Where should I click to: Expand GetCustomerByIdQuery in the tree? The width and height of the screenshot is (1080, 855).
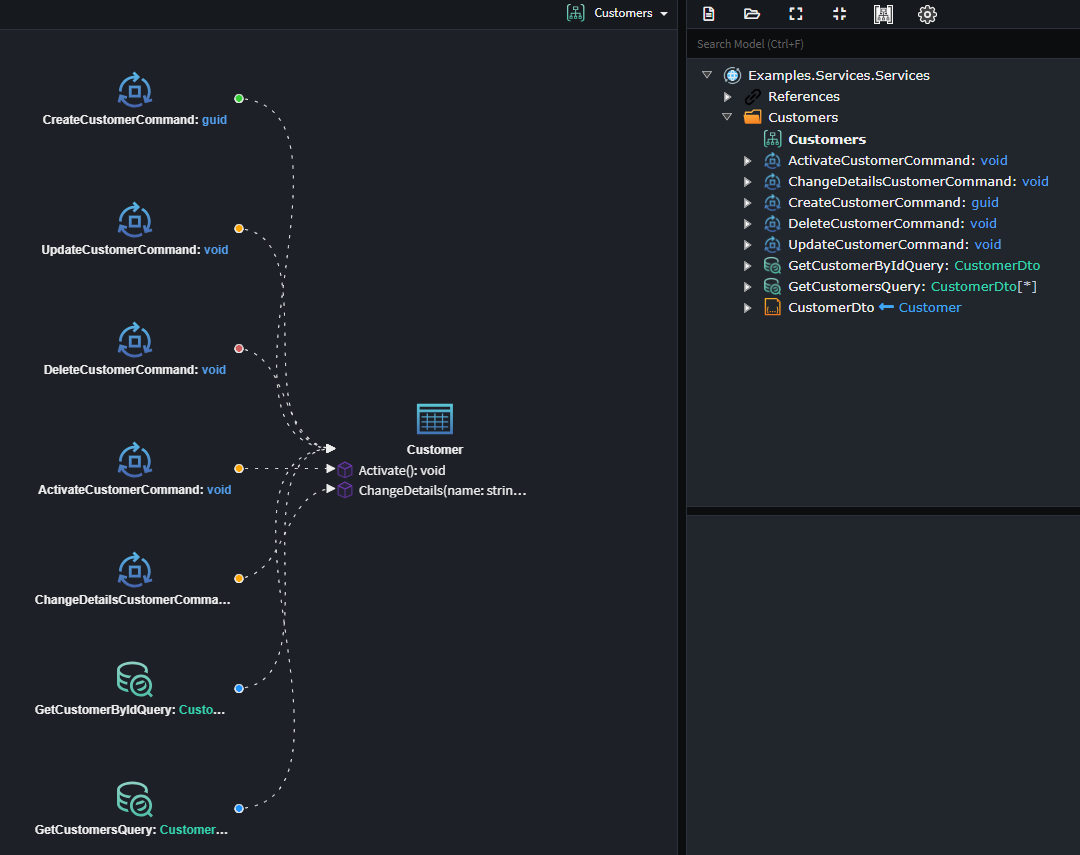[747, 266]
